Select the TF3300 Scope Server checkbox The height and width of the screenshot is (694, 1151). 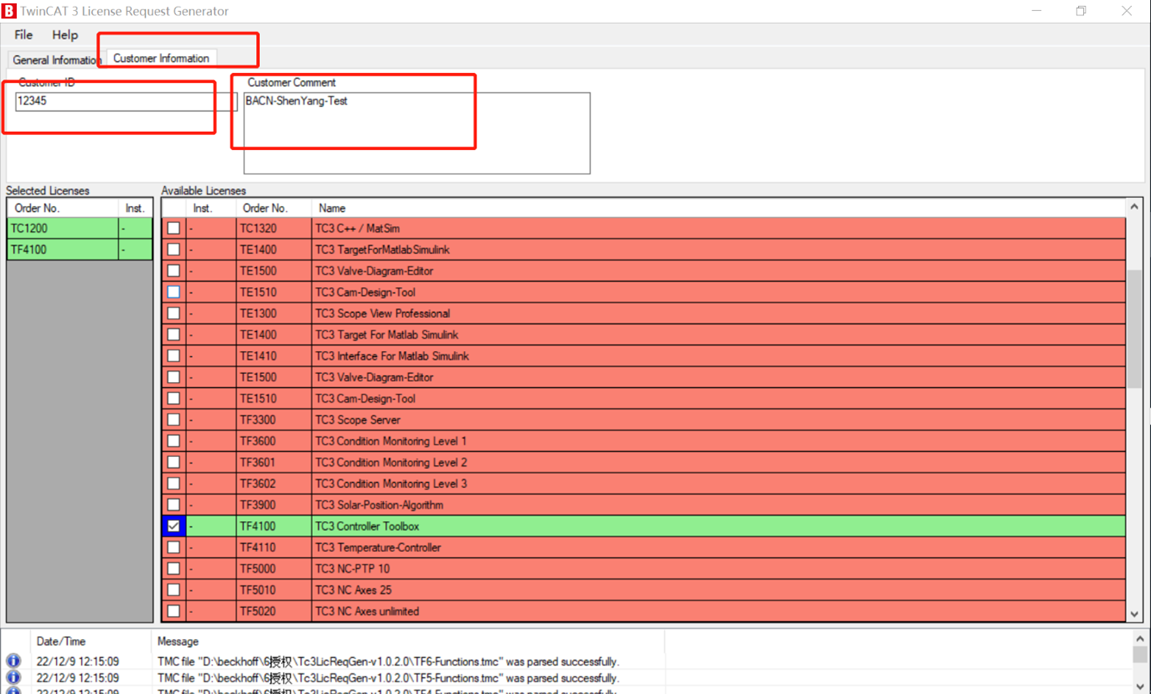(173, 419)
